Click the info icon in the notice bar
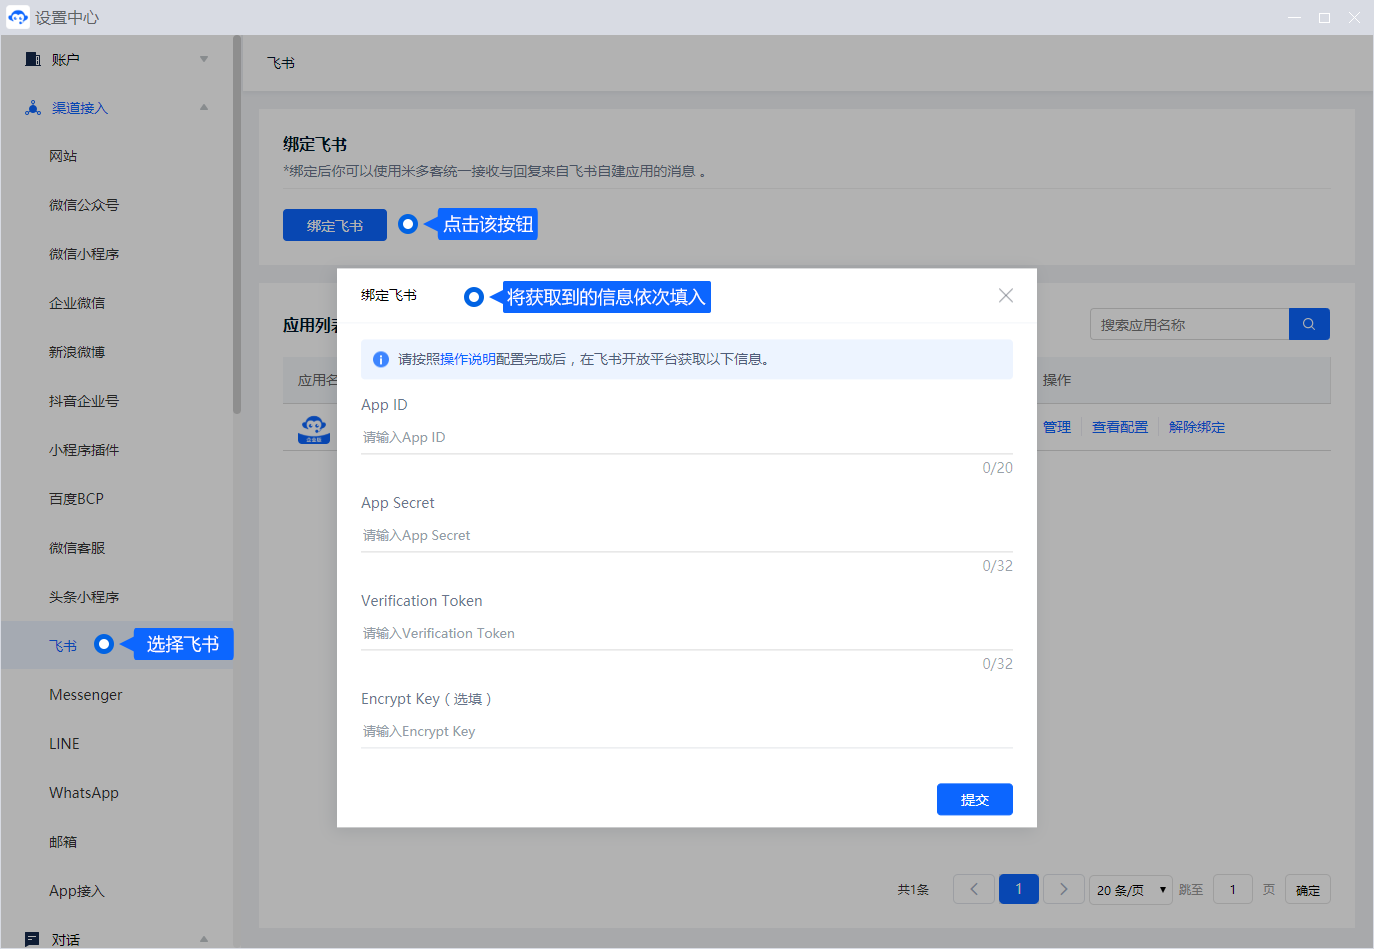Image resolution: width=1374 pixels, height=949 pixels. click(381, 359)
